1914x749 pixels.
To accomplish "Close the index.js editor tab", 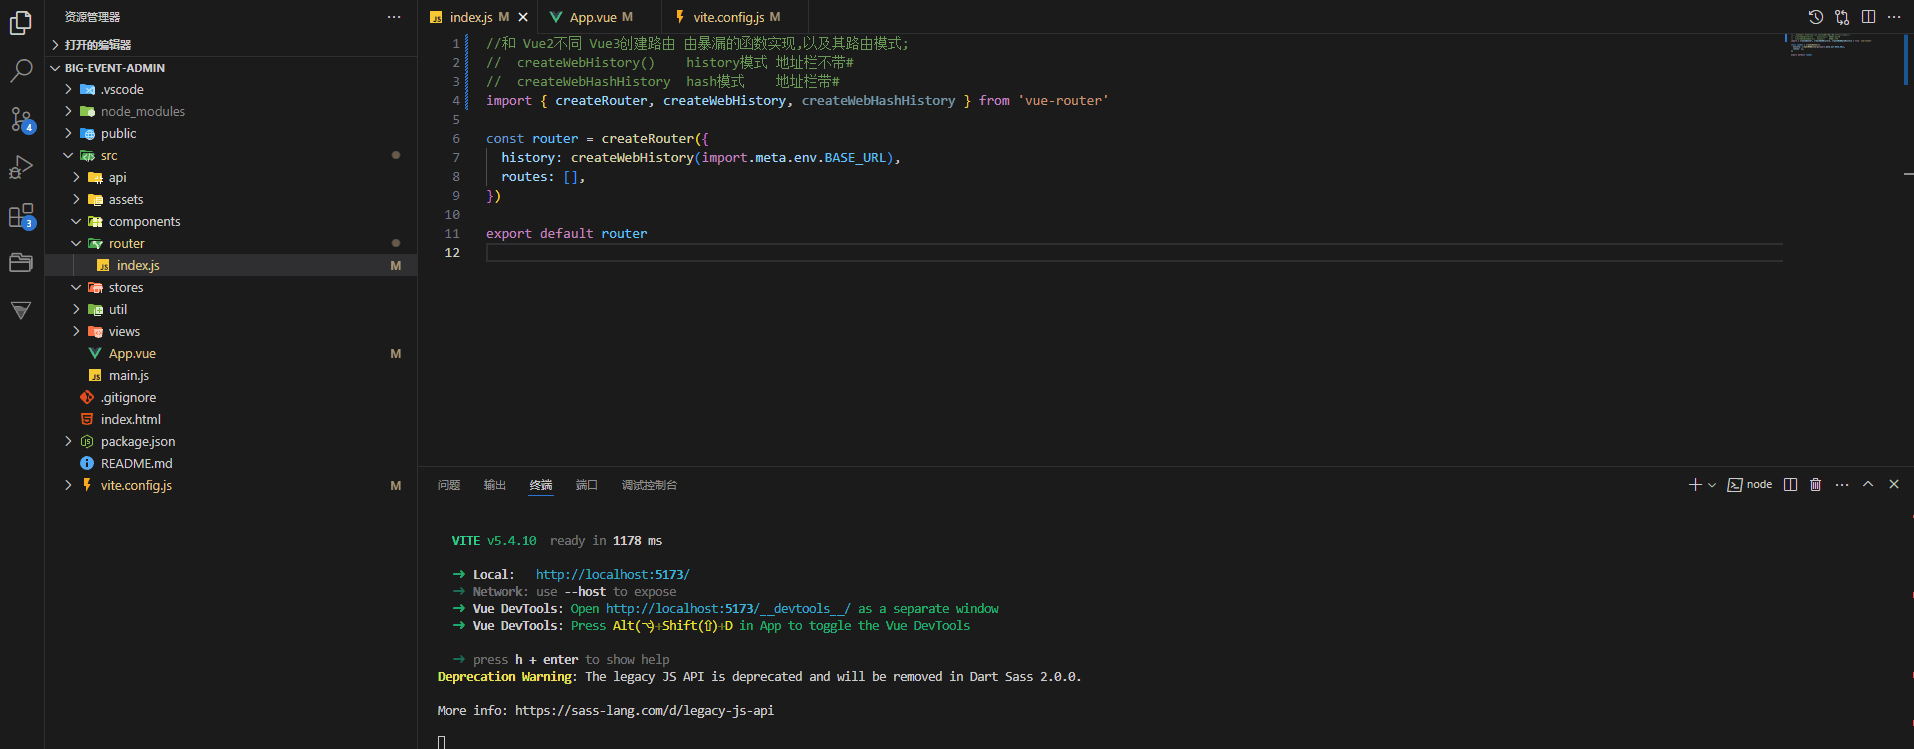I will 523,17.
